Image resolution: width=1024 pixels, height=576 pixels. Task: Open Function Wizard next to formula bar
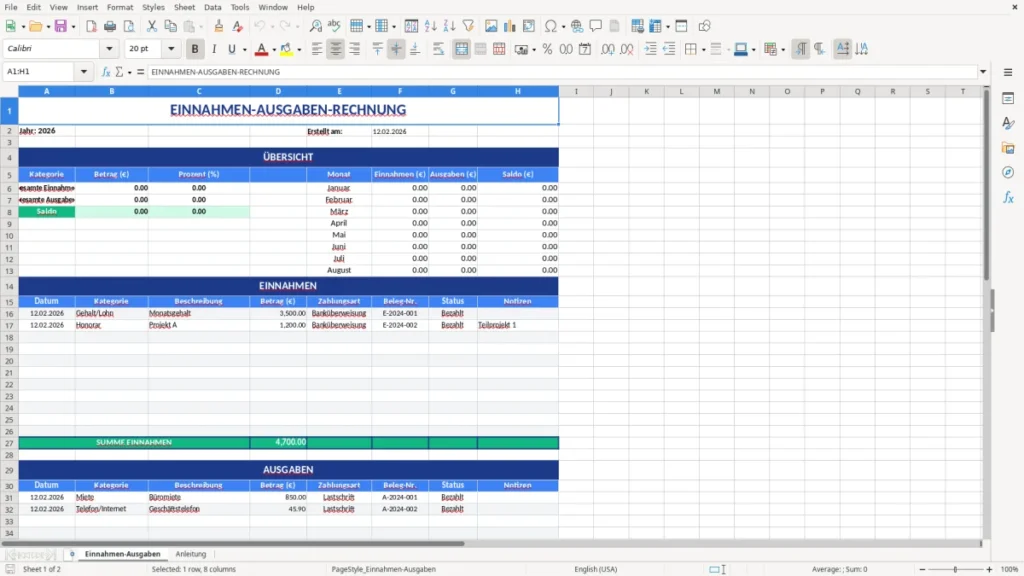click(106, 72)
